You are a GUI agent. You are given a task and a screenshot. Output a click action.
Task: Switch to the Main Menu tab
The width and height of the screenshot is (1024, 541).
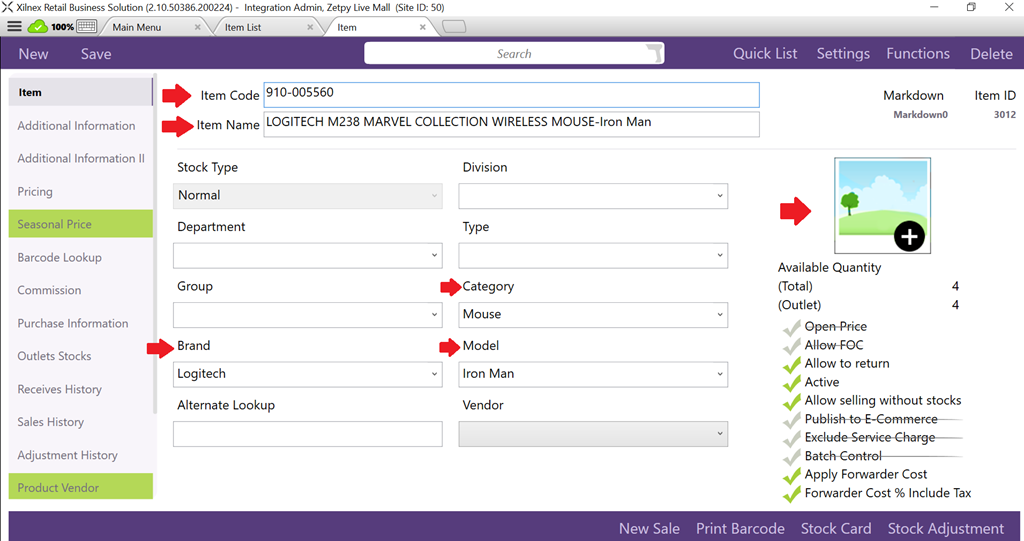click(x=136, y=27)
